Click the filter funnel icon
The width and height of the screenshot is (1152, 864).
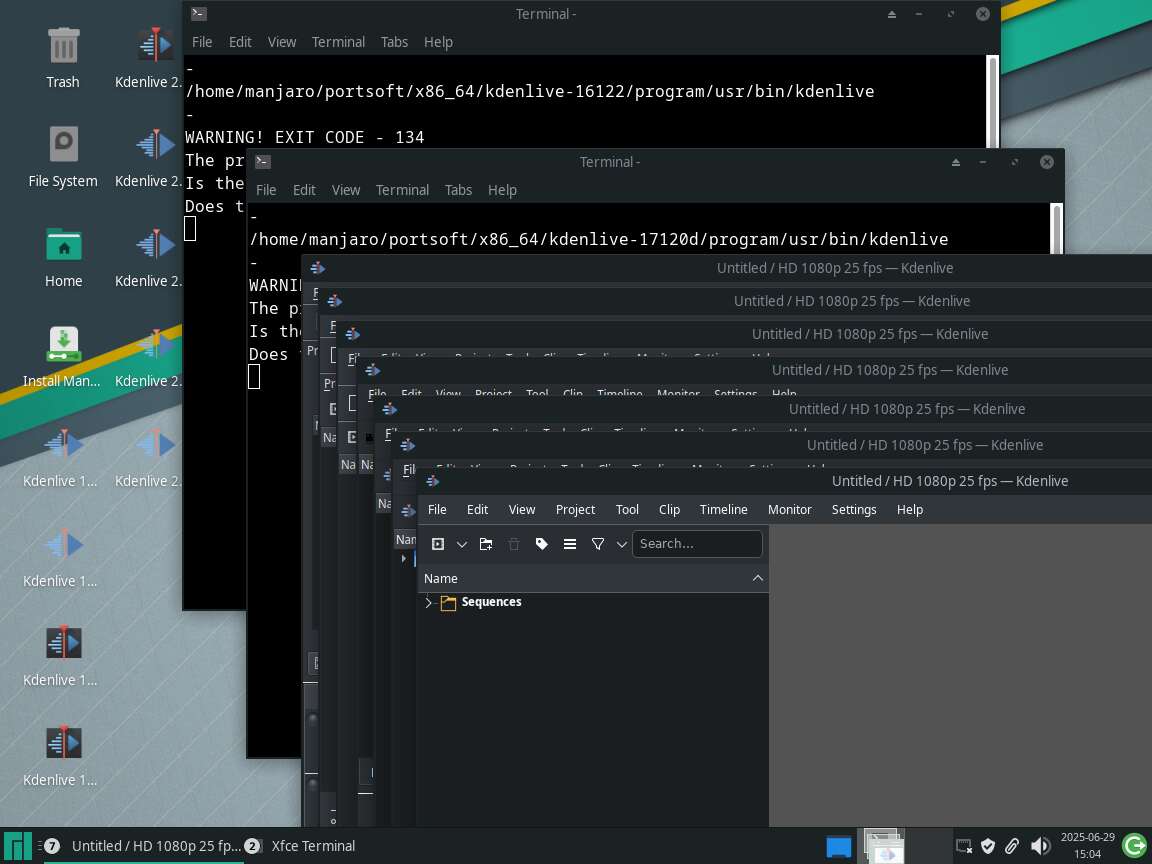click(598, 544)
